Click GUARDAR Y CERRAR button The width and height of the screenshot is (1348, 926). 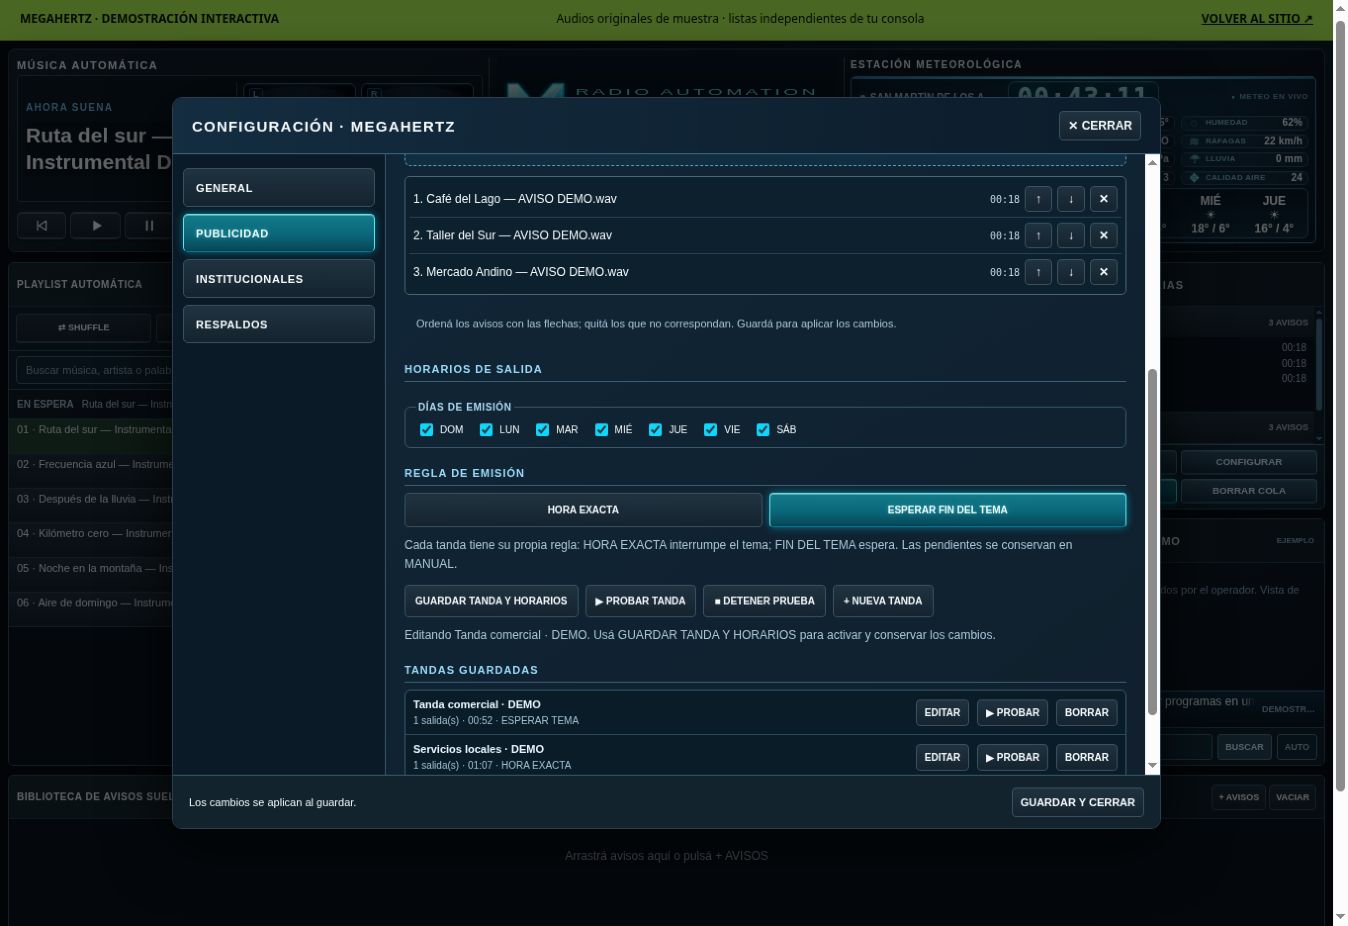(x=1077, y=802)
